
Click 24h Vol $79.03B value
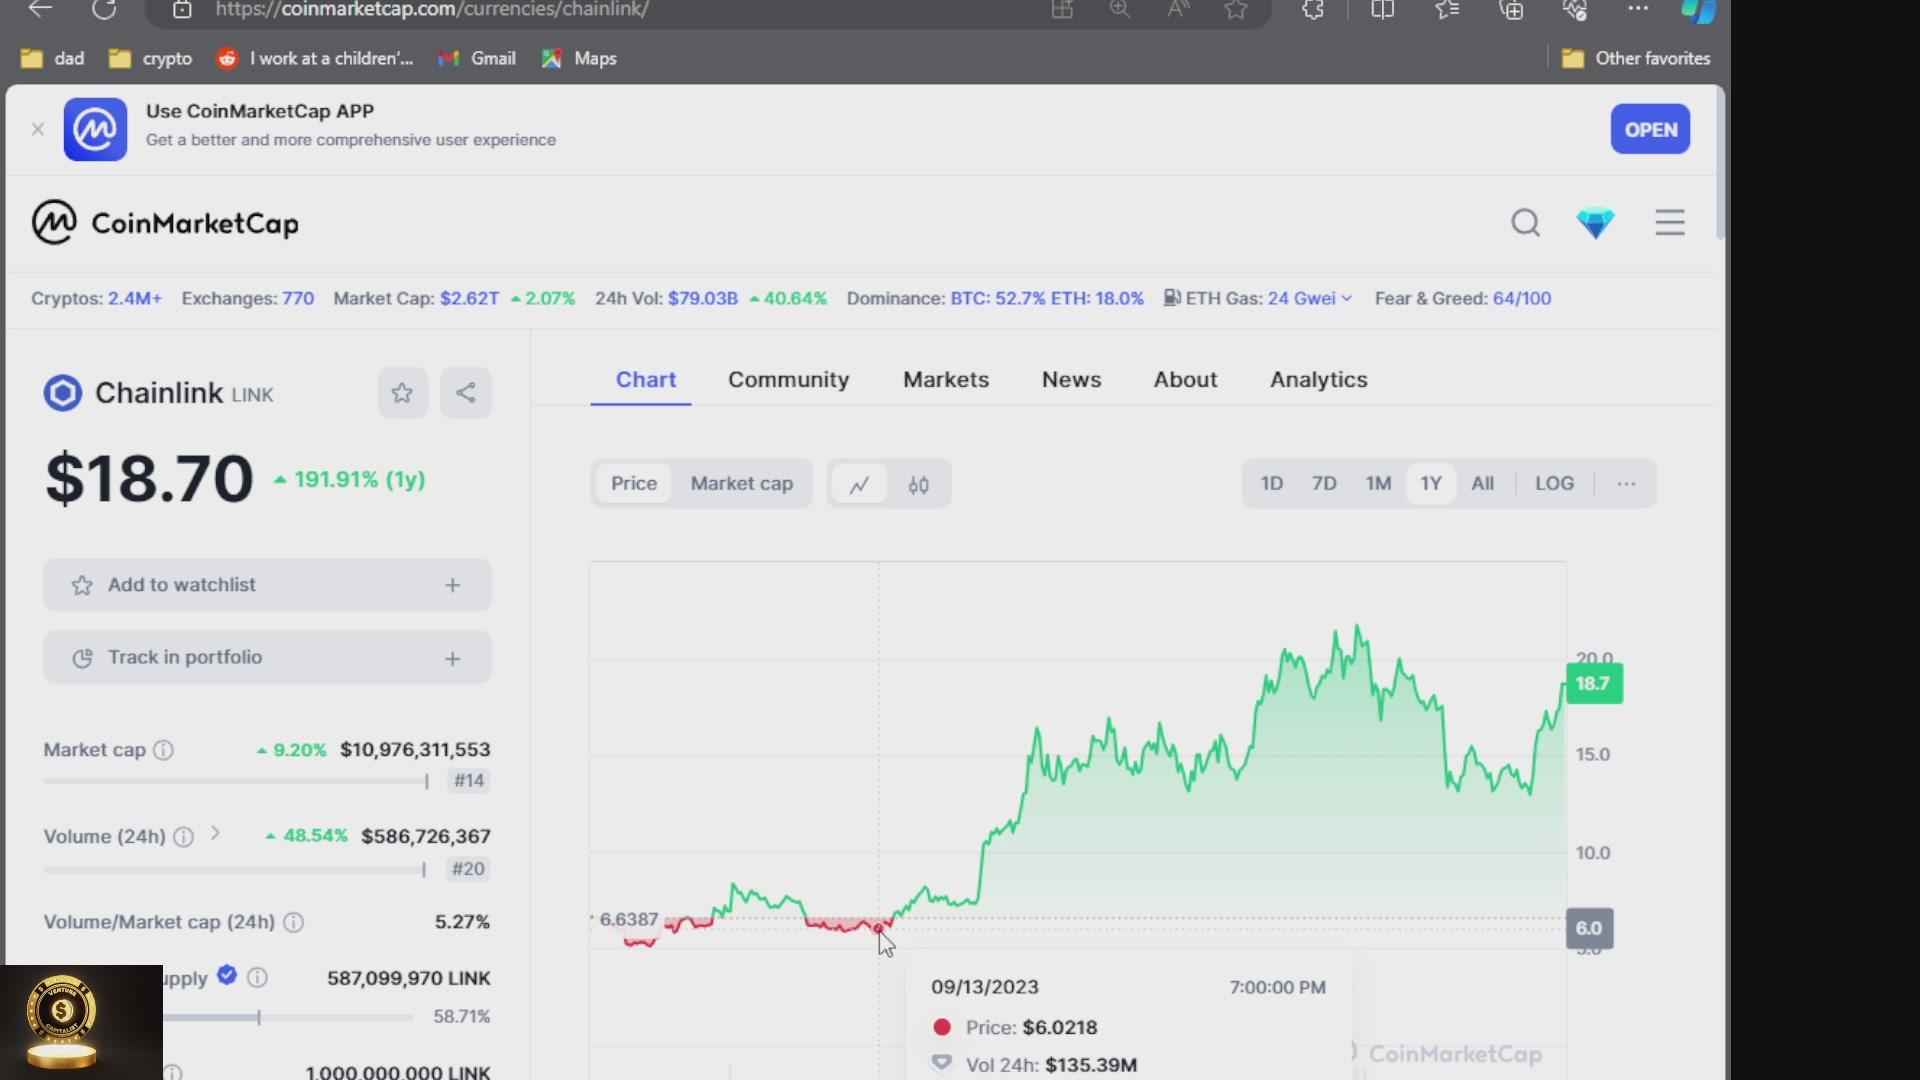click(x=703, y=298)
